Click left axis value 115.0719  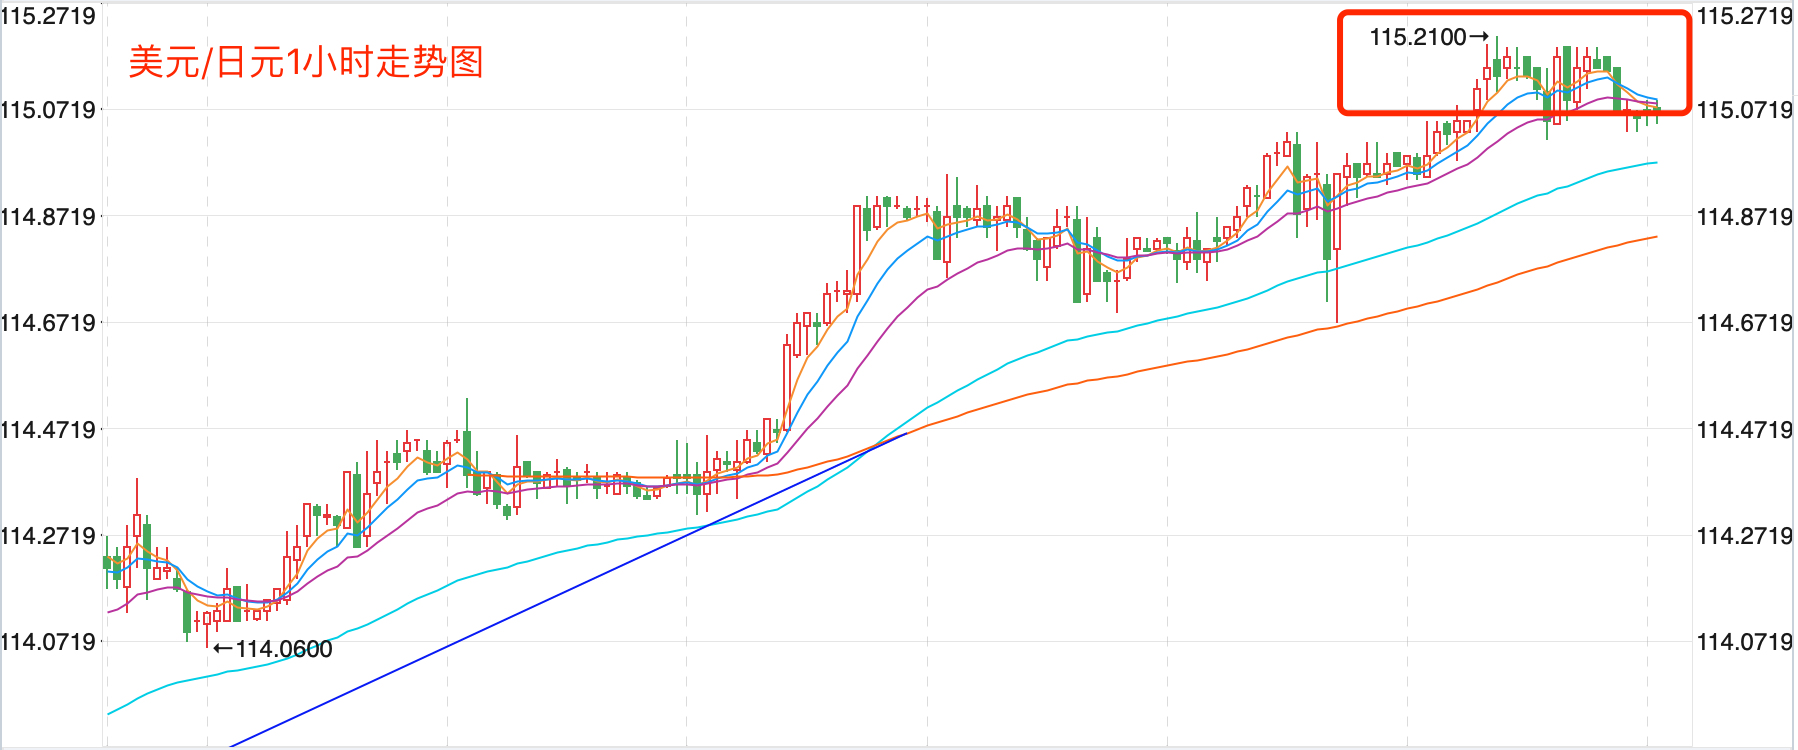pyautogui.click(x=48, y=110)
